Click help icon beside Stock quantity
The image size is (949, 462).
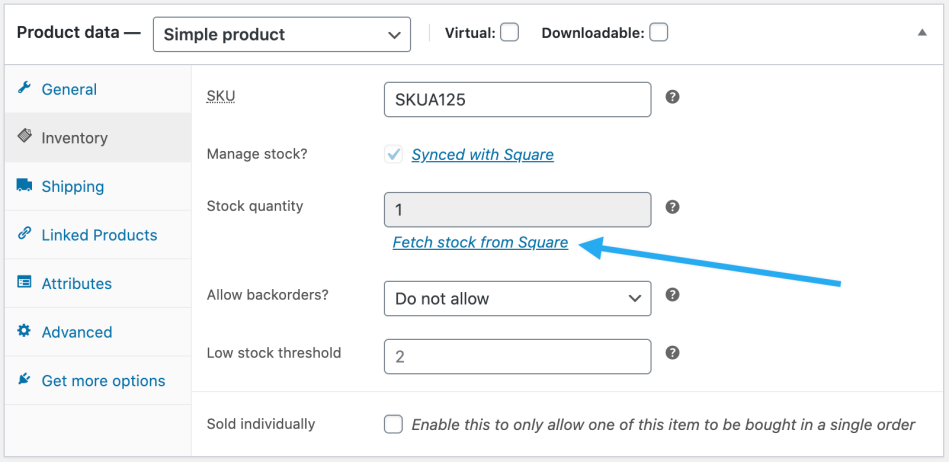pyautogui.click(x=673, y=207)
